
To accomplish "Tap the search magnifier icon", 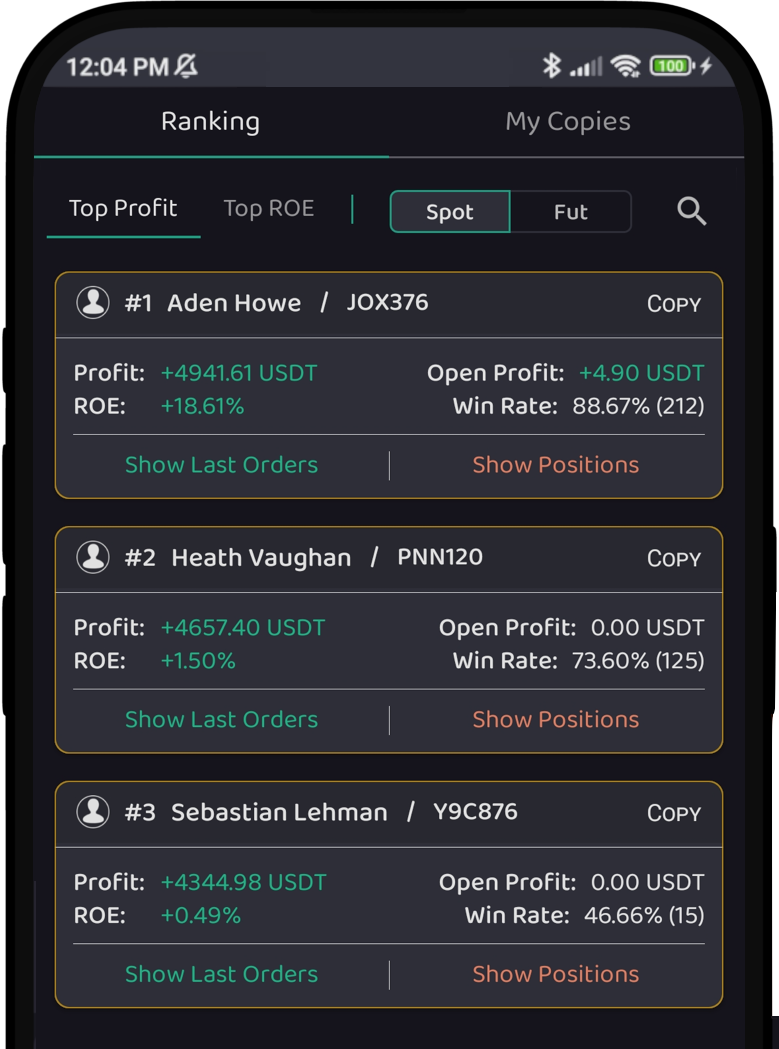I will pos(691,211).
